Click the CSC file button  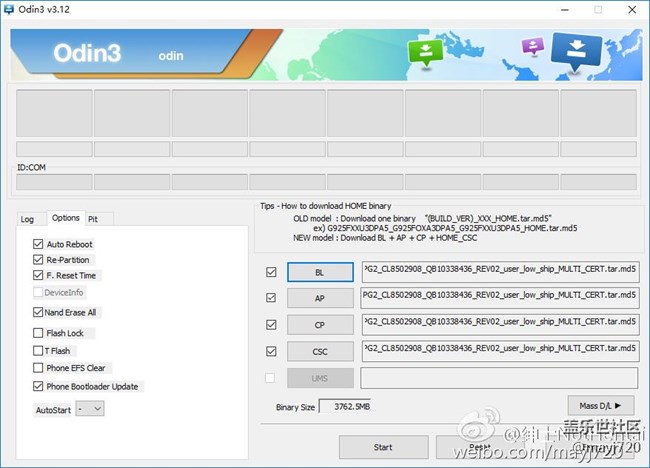click(x=320, y=352)
